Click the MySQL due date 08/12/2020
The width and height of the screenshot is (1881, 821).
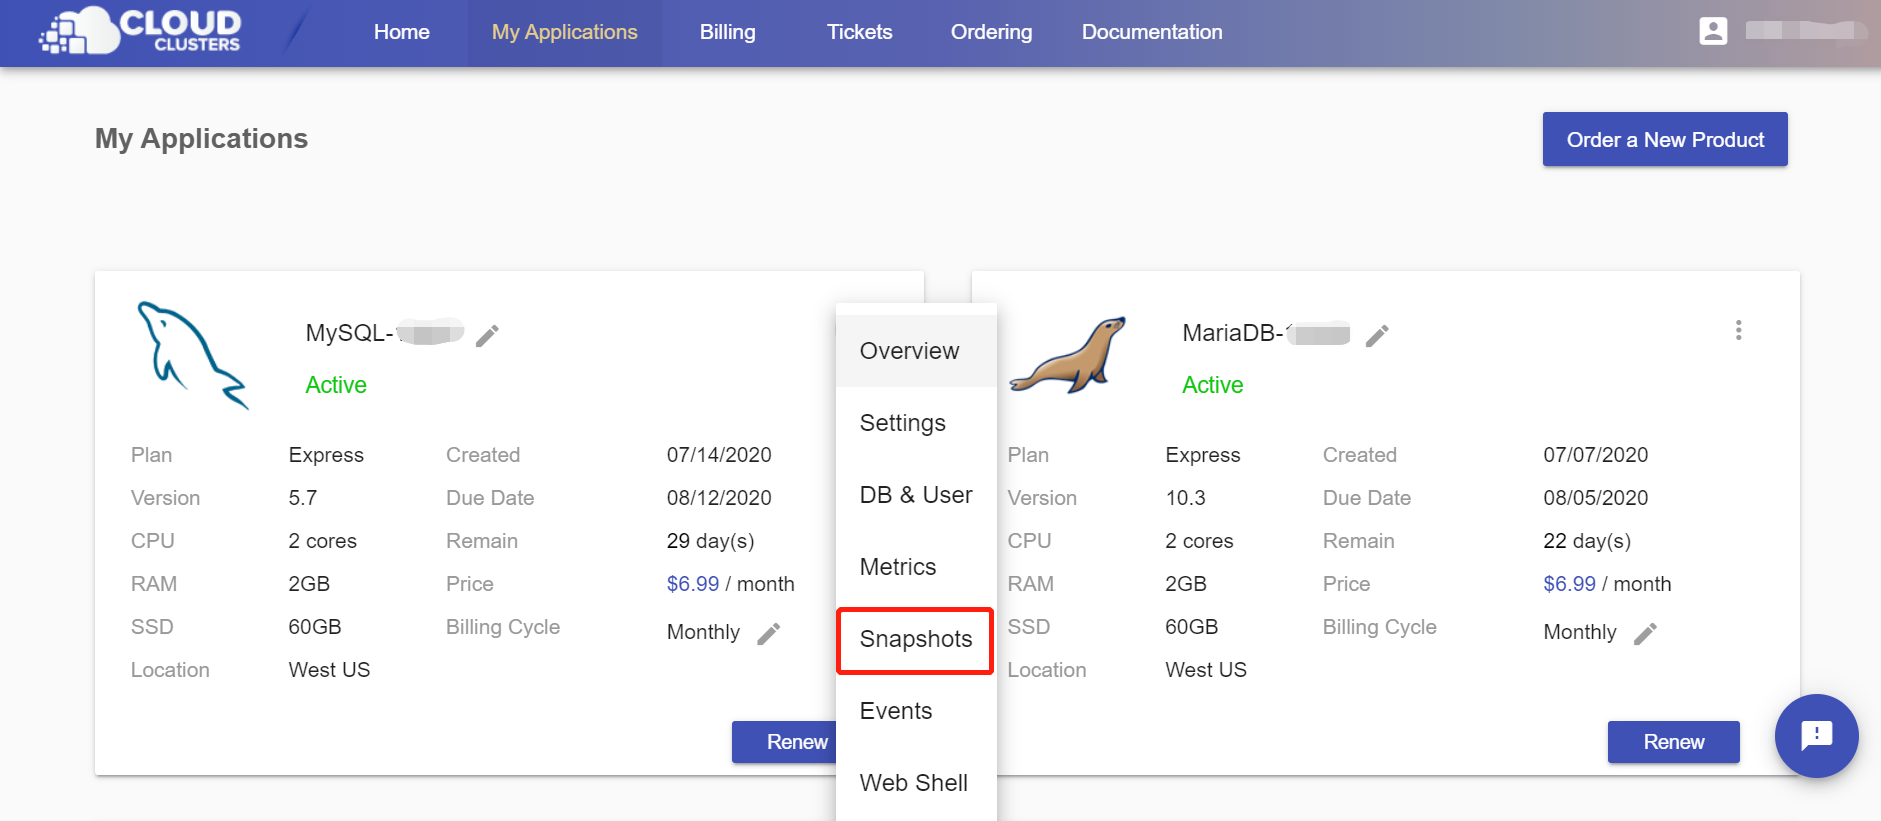(x=719, y=498)
